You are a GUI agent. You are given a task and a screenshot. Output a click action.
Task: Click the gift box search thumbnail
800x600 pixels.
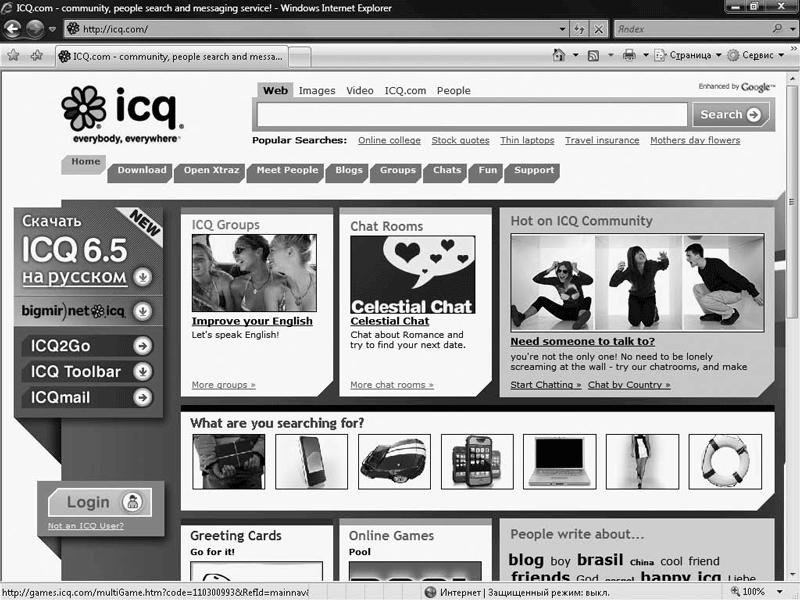pyautogui.click(x=229, y=462)
